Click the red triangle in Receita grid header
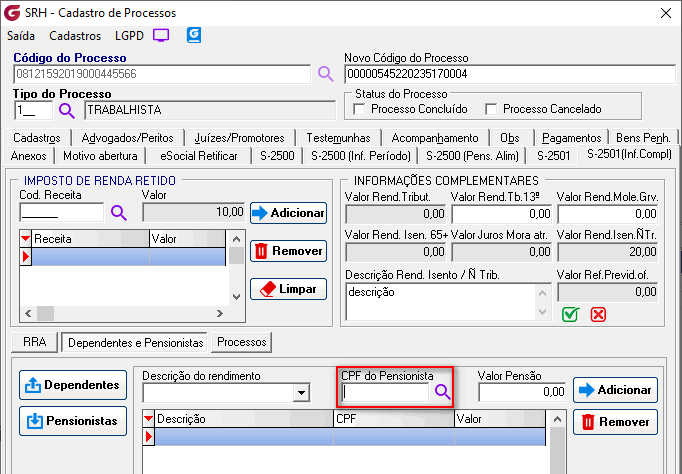The width and height of the screenshot is (682, 474). (26, 239)
